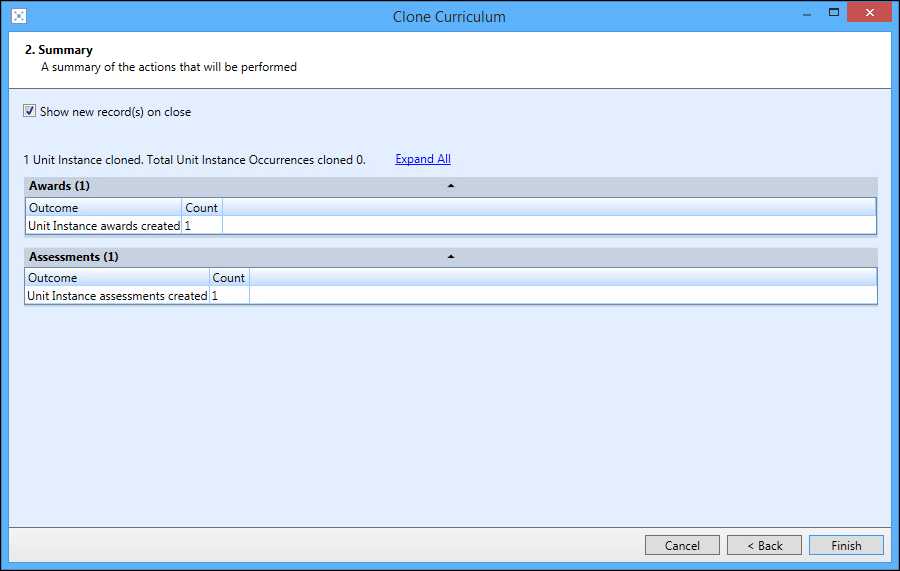Collapse the Assessments (1) section arrow
The image size is (900, 571).
(451, 257)
